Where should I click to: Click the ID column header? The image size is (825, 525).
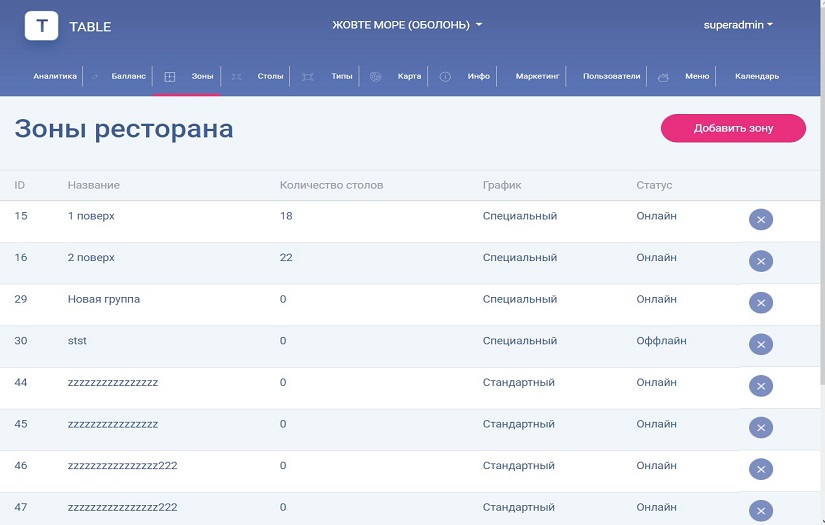click(x=19, y=185)
